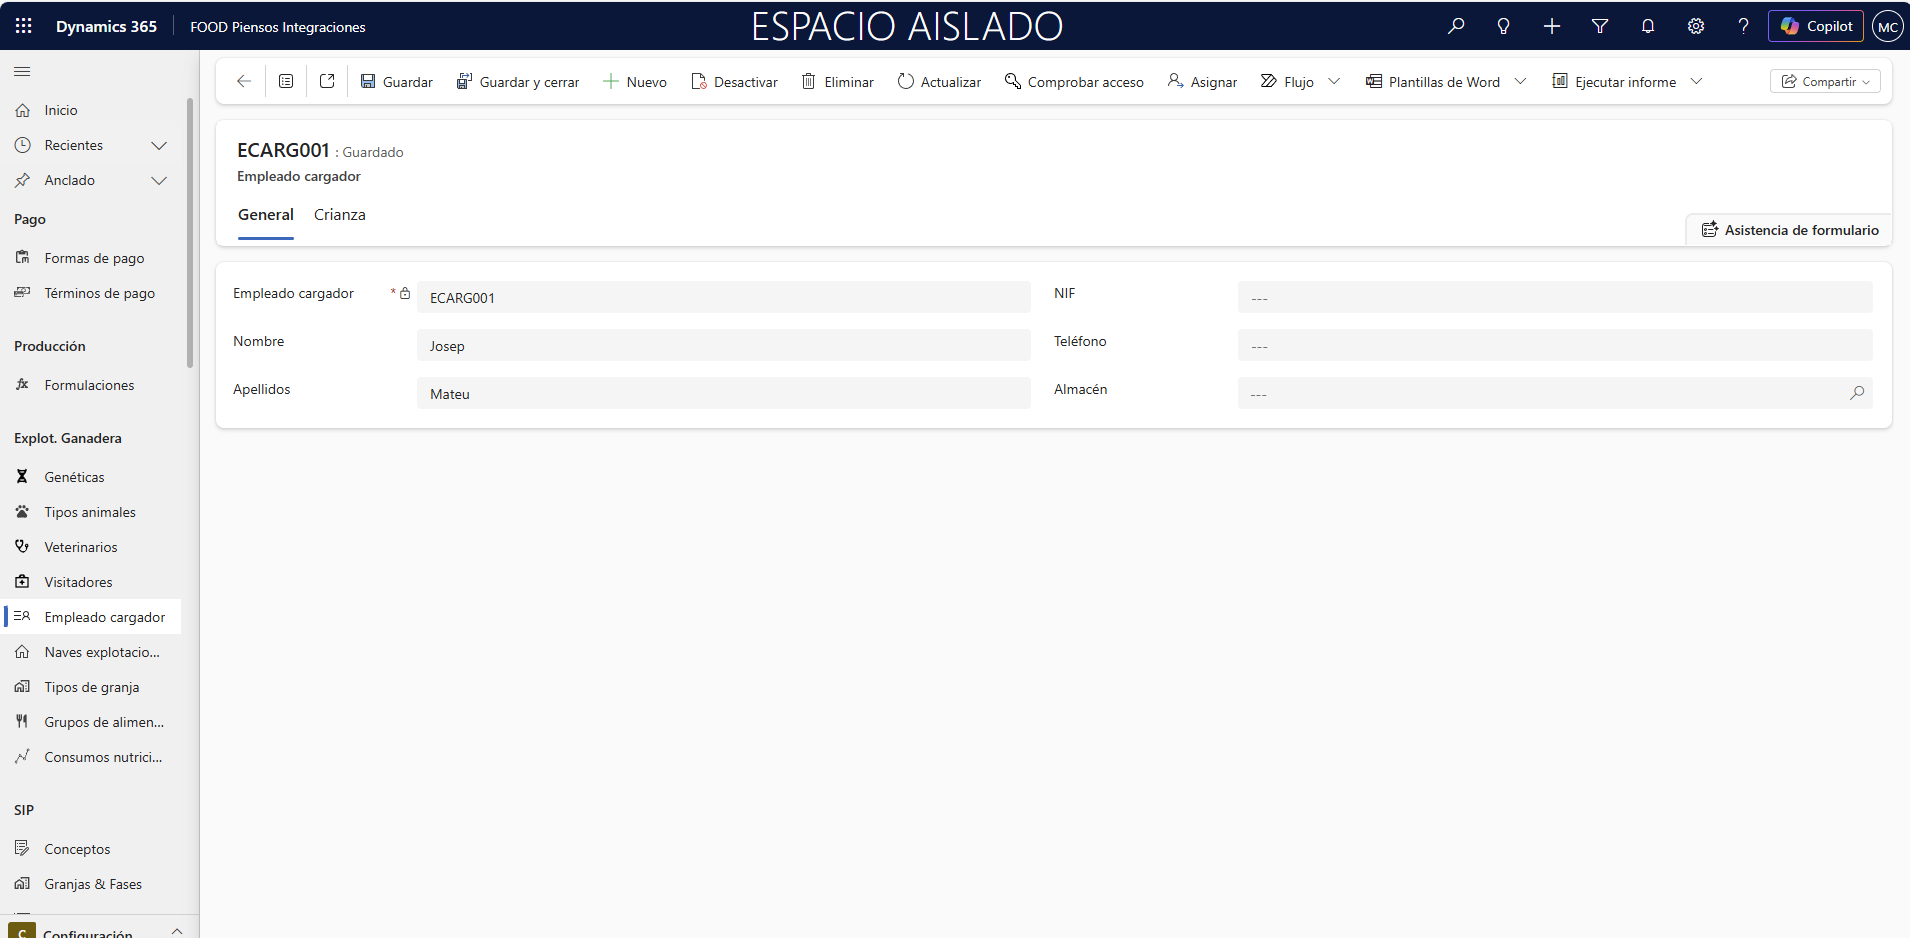This screenshot has height=938, width=1910.
Task: Open the filter funnel icon
Action: [x=1599, y=26]
